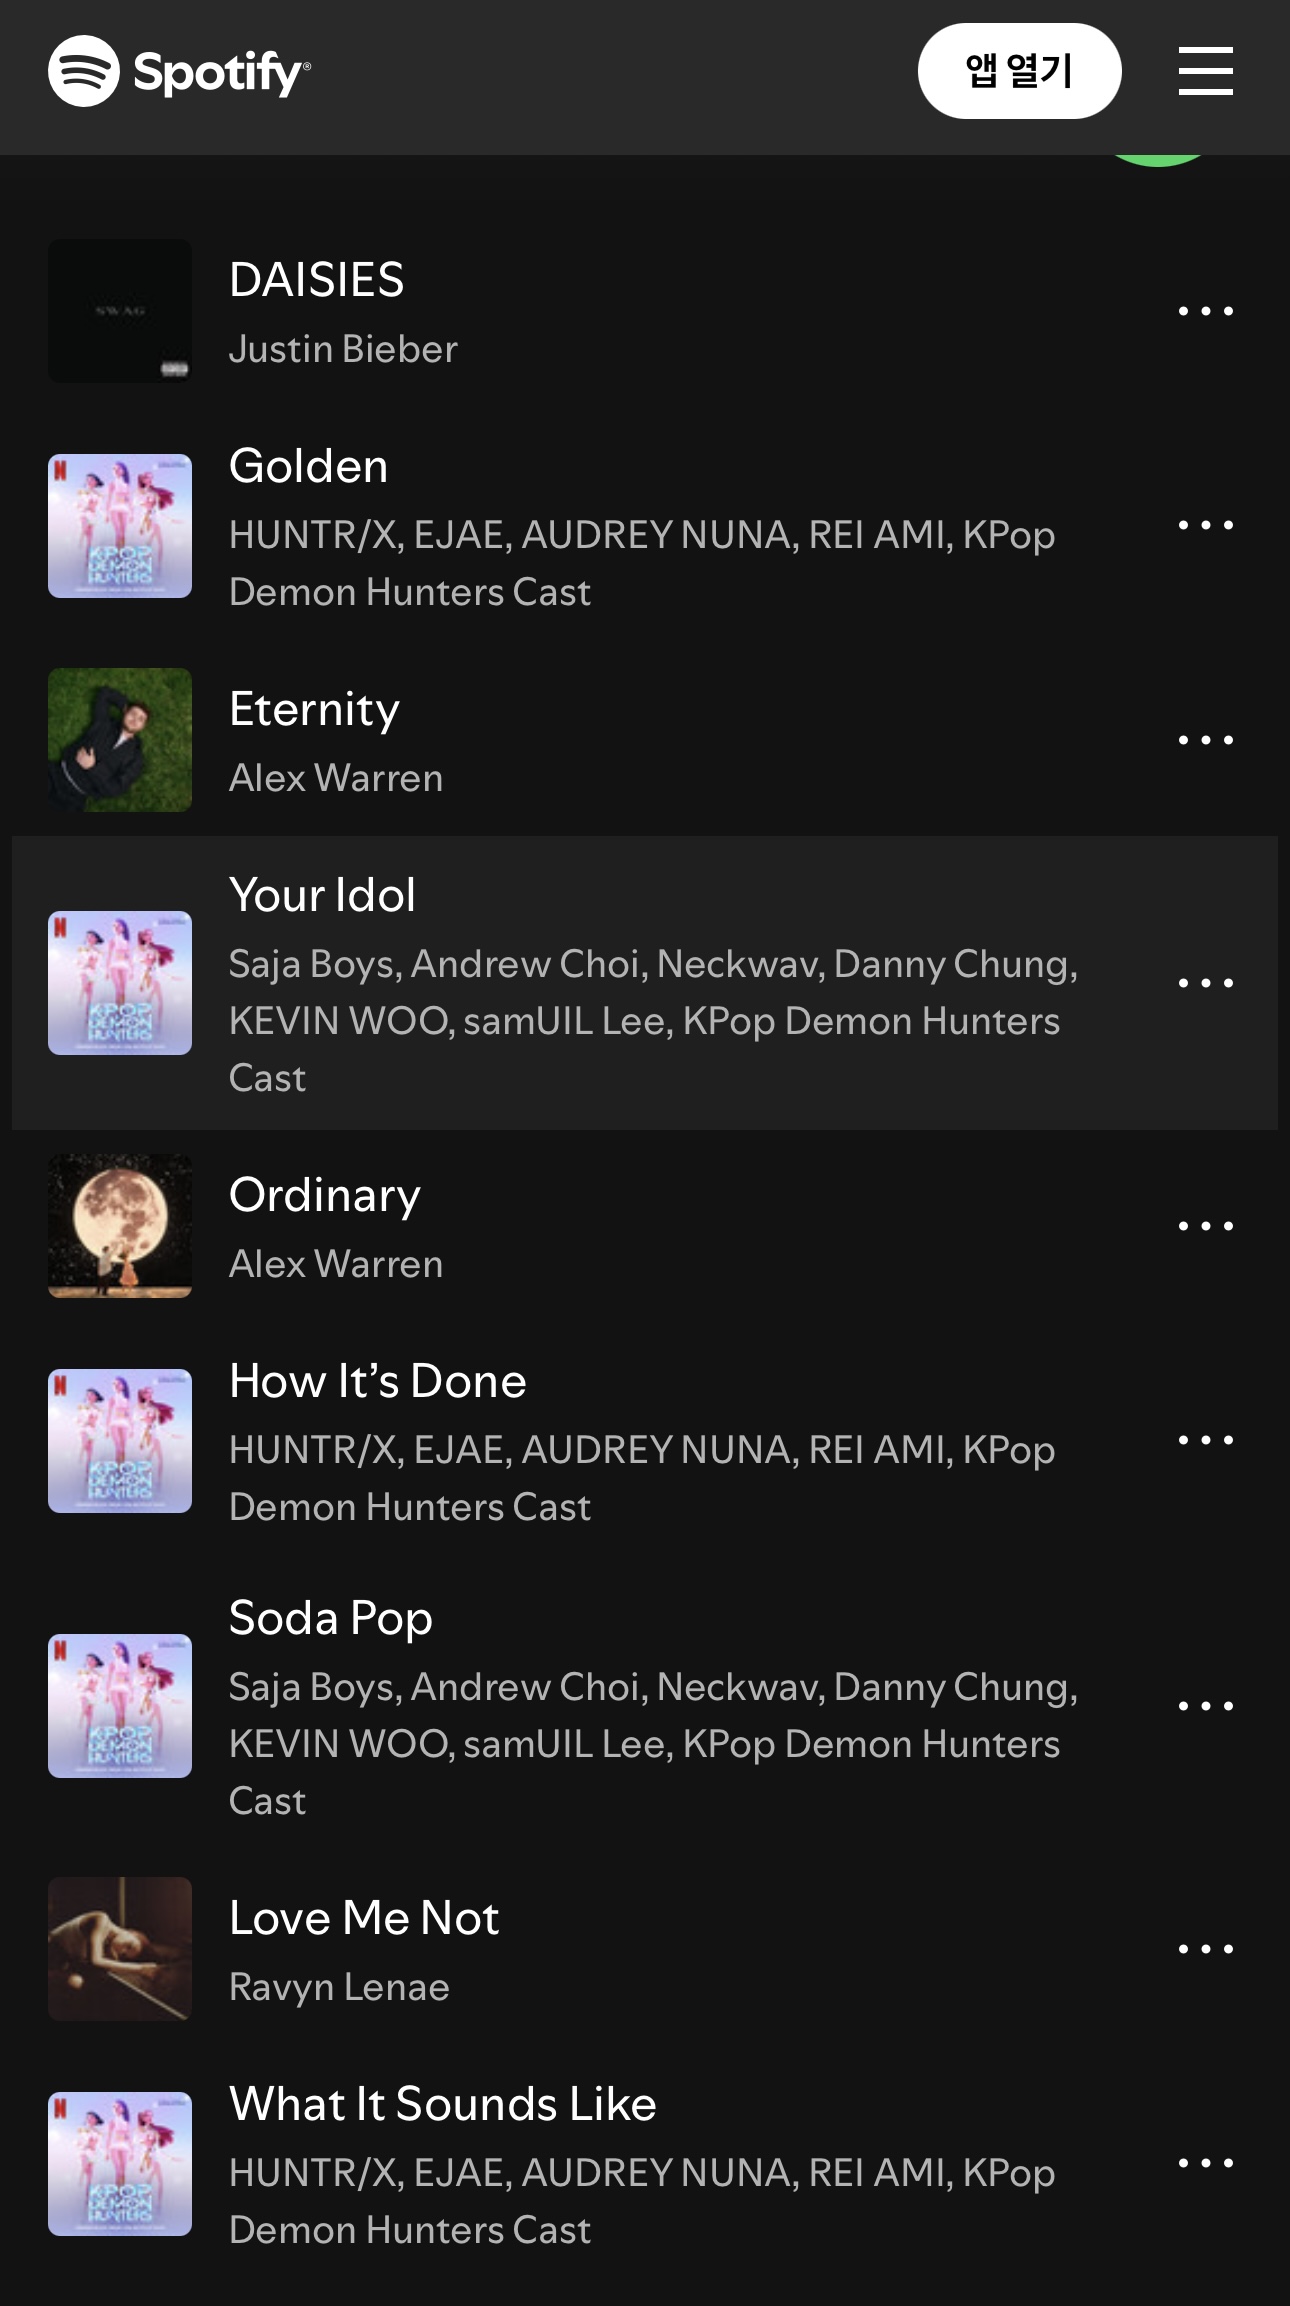The height and width of the screenshot is (2306, 1290).
Task: Open more options for Love Me Not
Action: click(1205, 1949)
